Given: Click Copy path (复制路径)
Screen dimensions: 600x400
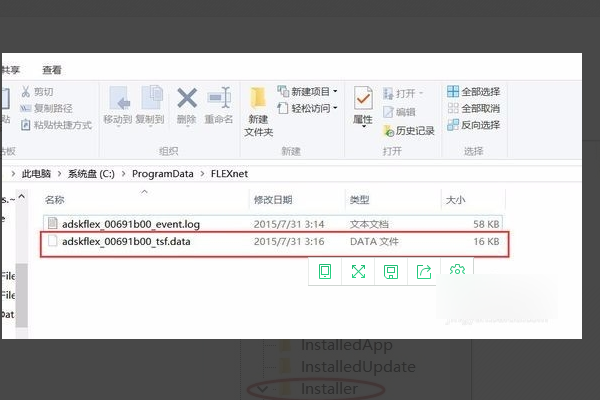Looking at the screenshot, I should [46, 108].
